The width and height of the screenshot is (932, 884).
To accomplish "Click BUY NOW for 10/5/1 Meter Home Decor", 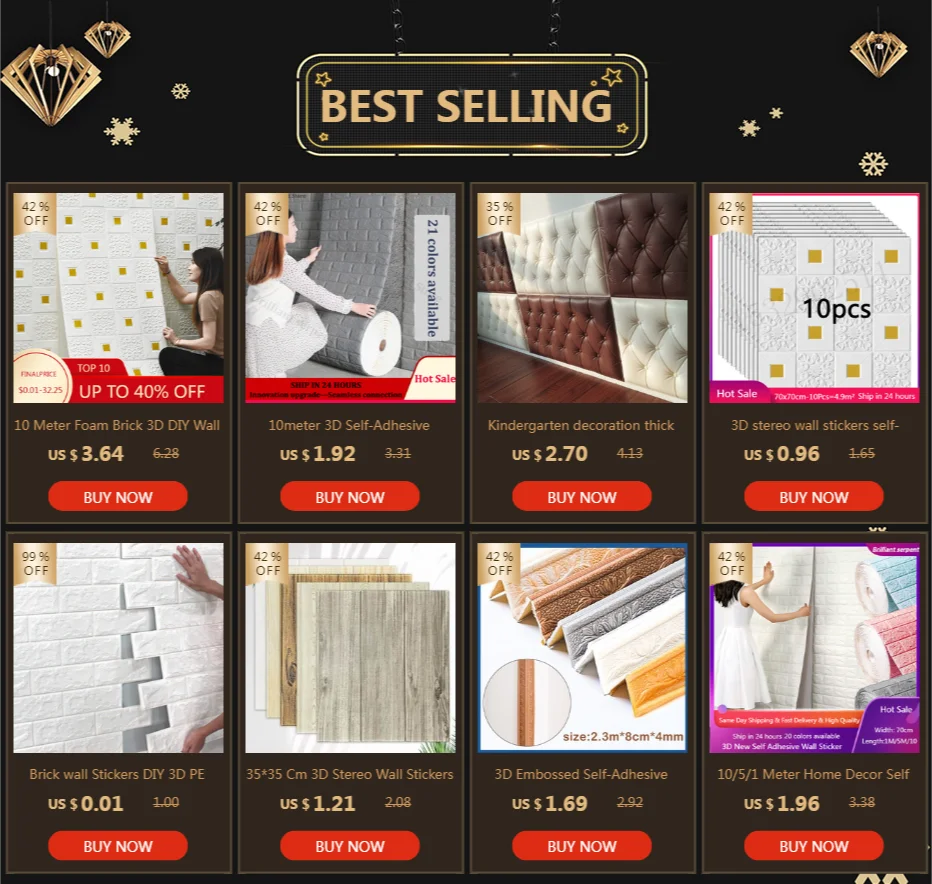I will 814,845.
